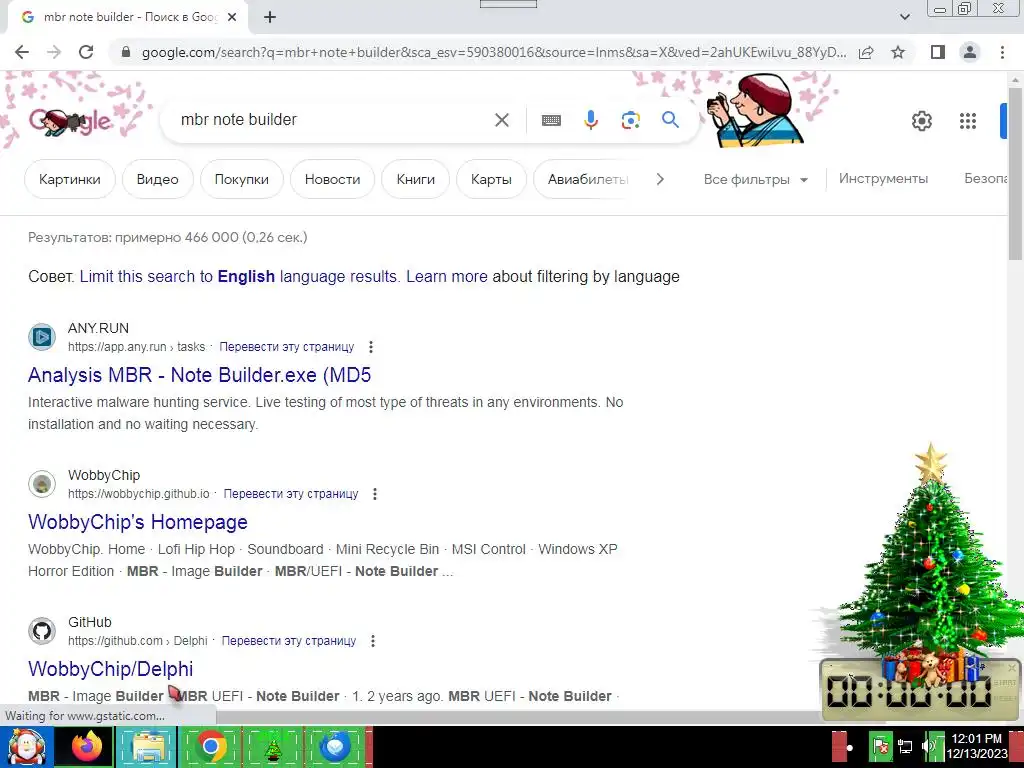Switch to the Новости filter

[x=332, y=179]
